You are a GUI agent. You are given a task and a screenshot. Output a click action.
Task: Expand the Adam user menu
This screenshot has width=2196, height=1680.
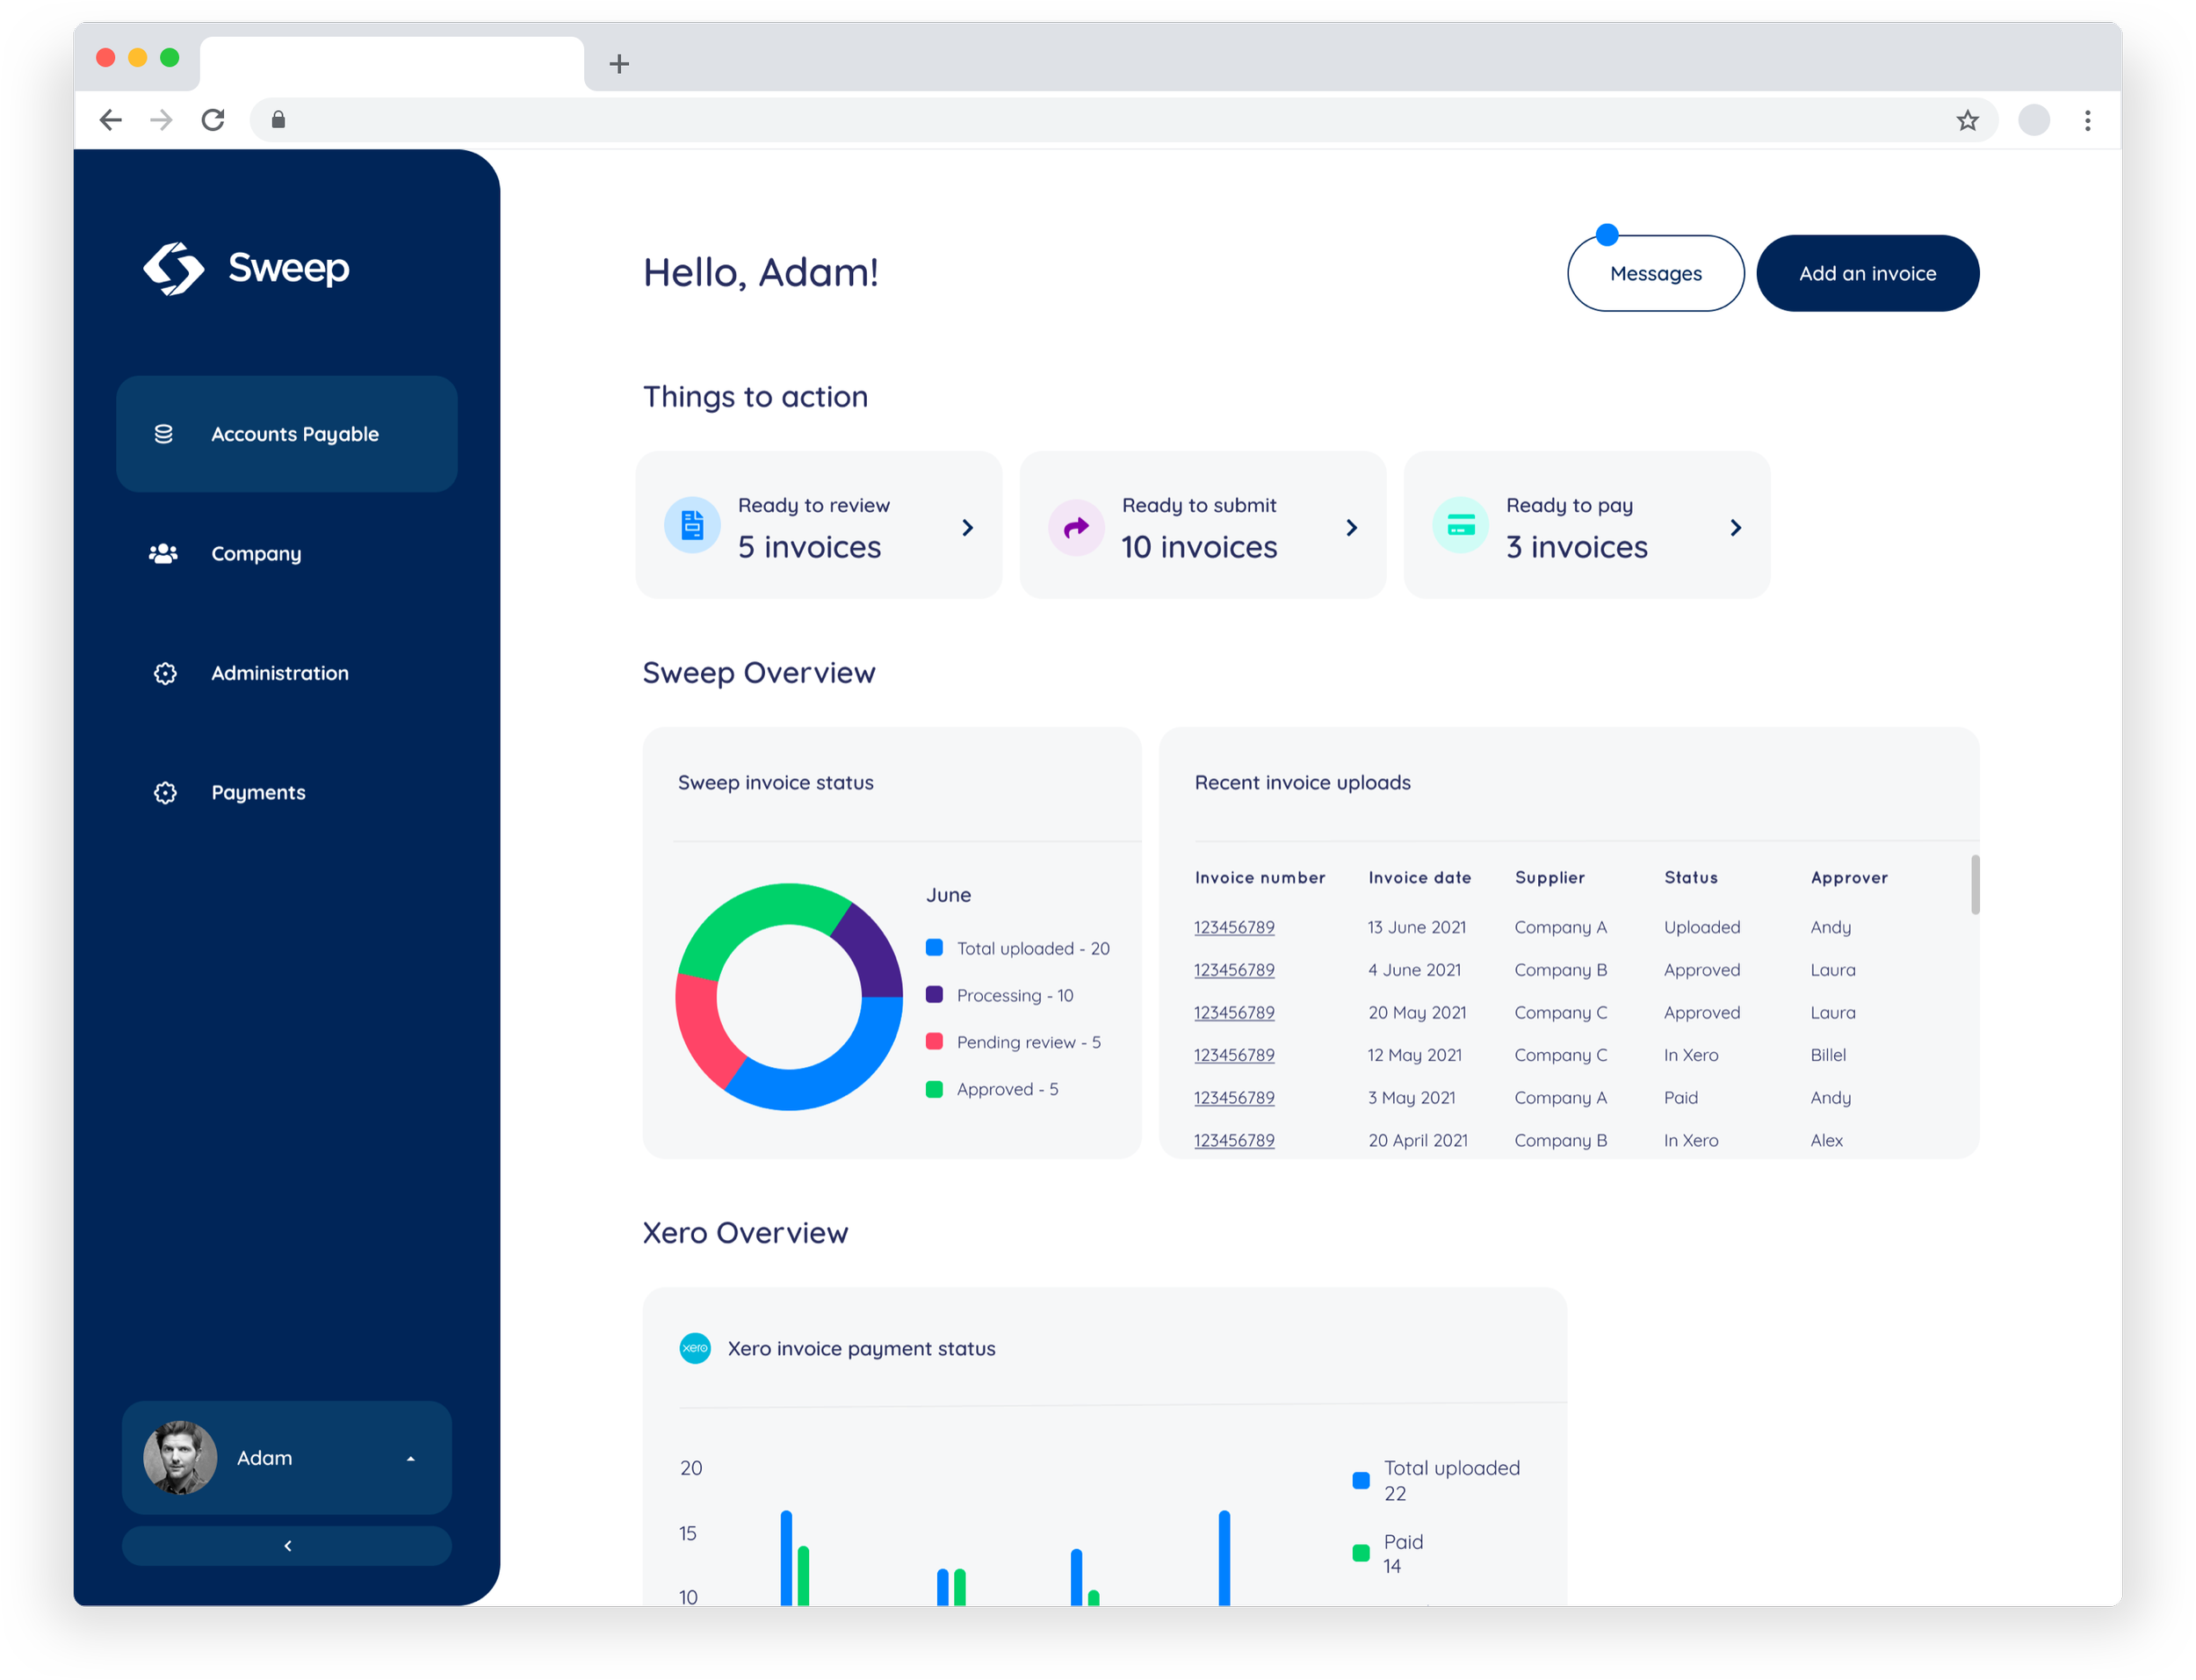pyautogui.click(x=410, y=1459)
